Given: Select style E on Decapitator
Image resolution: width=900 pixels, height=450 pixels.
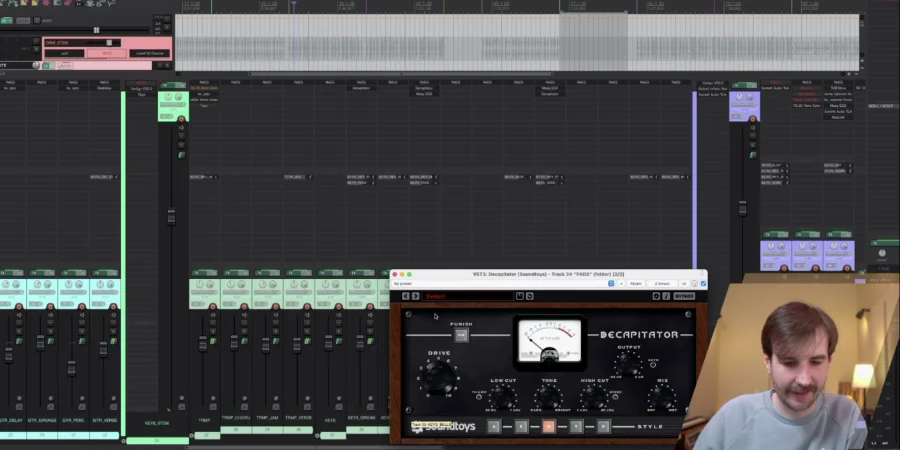Looking at the screenshot, I should click(x=521, y=426).
